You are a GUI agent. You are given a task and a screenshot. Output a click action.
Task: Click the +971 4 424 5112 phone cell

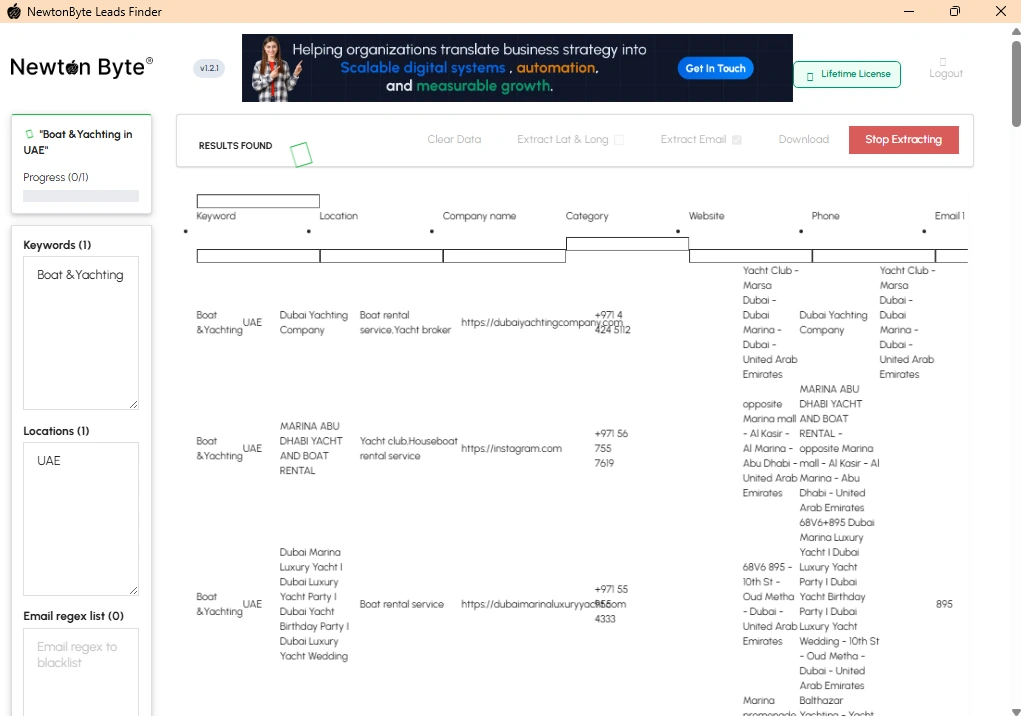pos(612,322)
